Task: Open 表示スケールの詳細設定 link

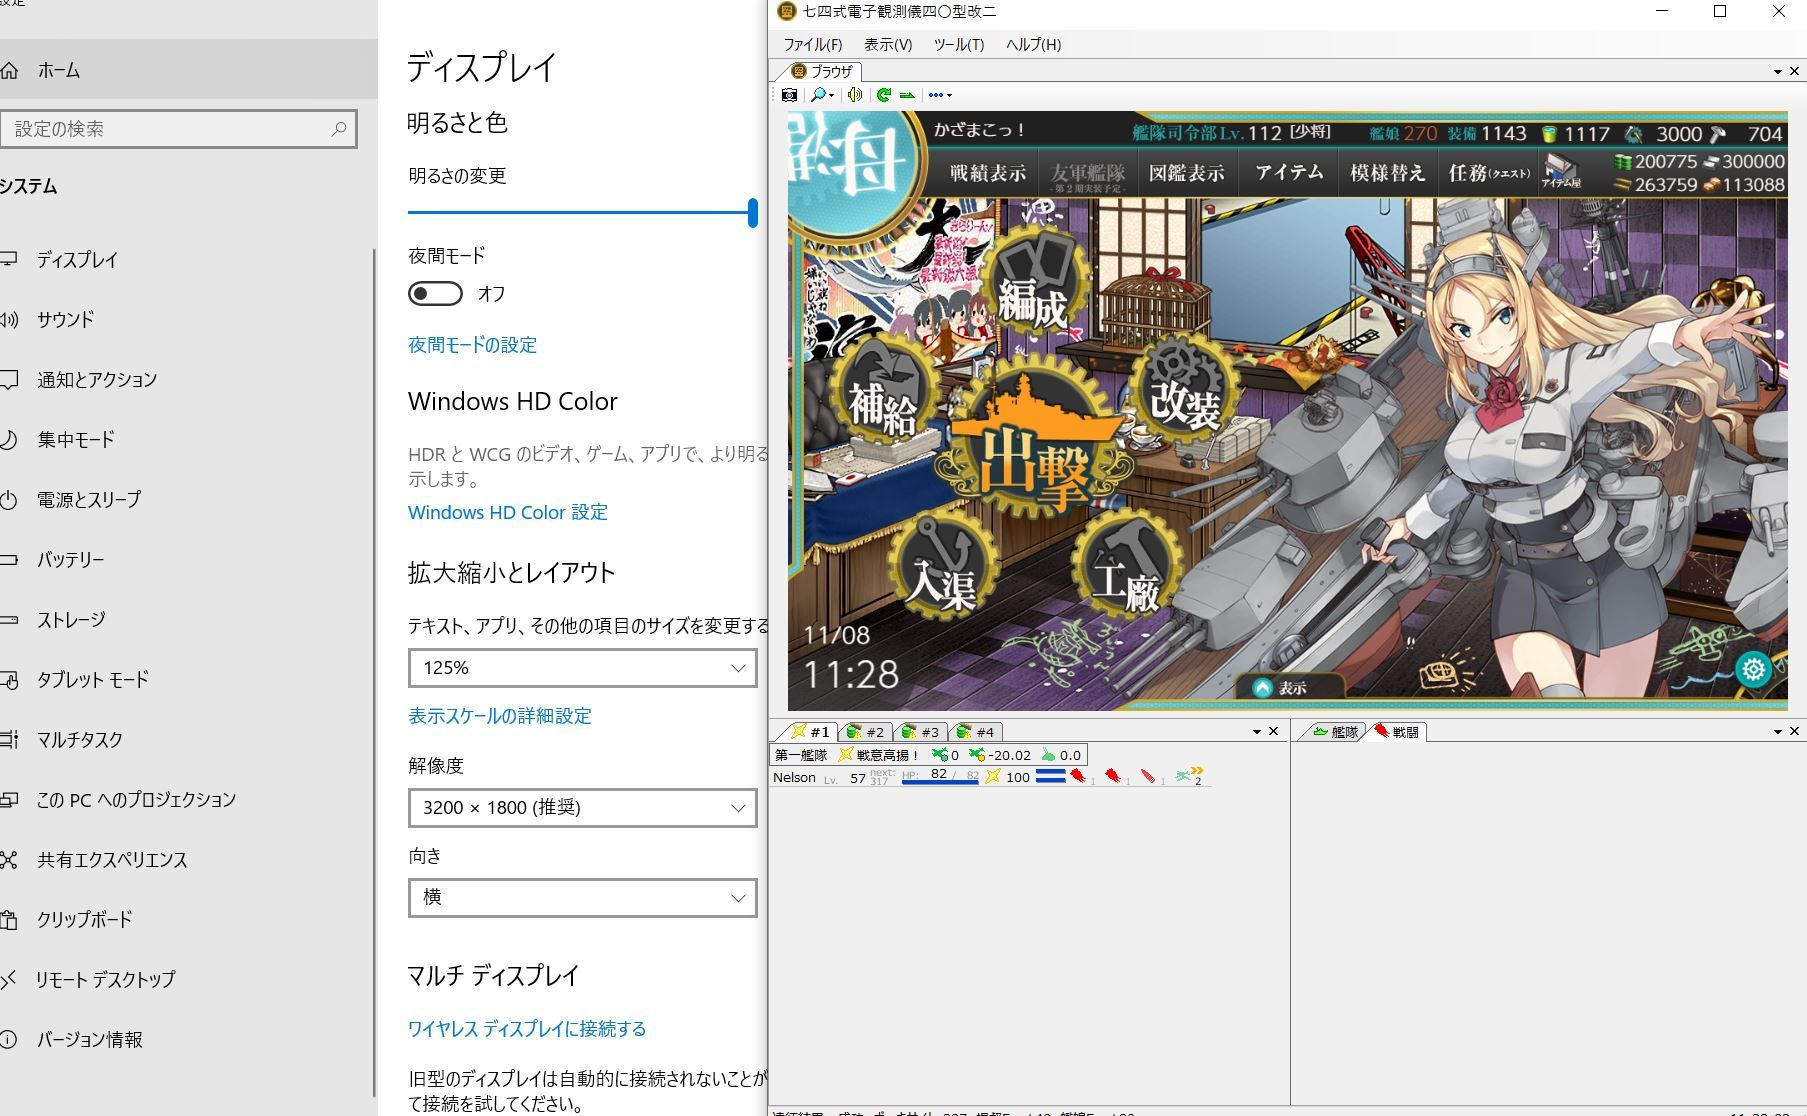Action: (500, 716)
